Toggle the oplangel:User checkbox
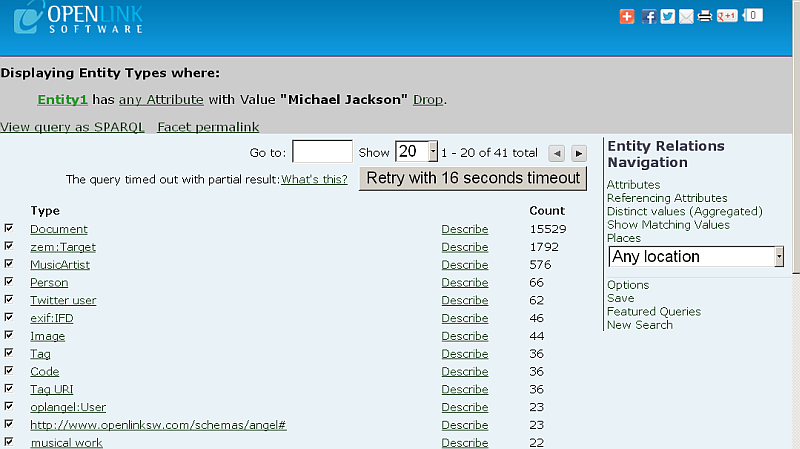The height and width of the screenshot is (449, 800). click(x=9, y=406)
